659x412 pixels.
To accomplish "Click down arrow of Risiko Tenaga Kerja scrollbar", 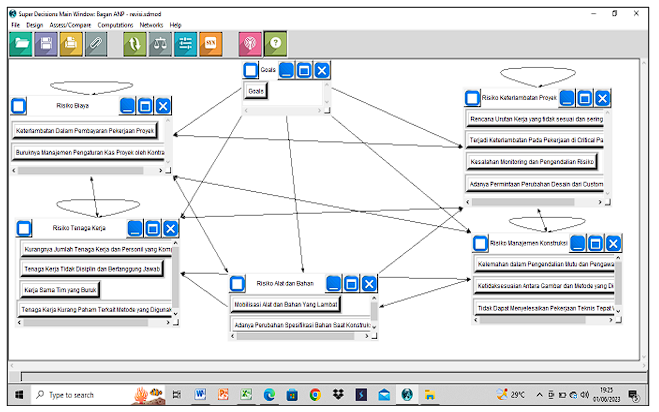I will point(176,314).
